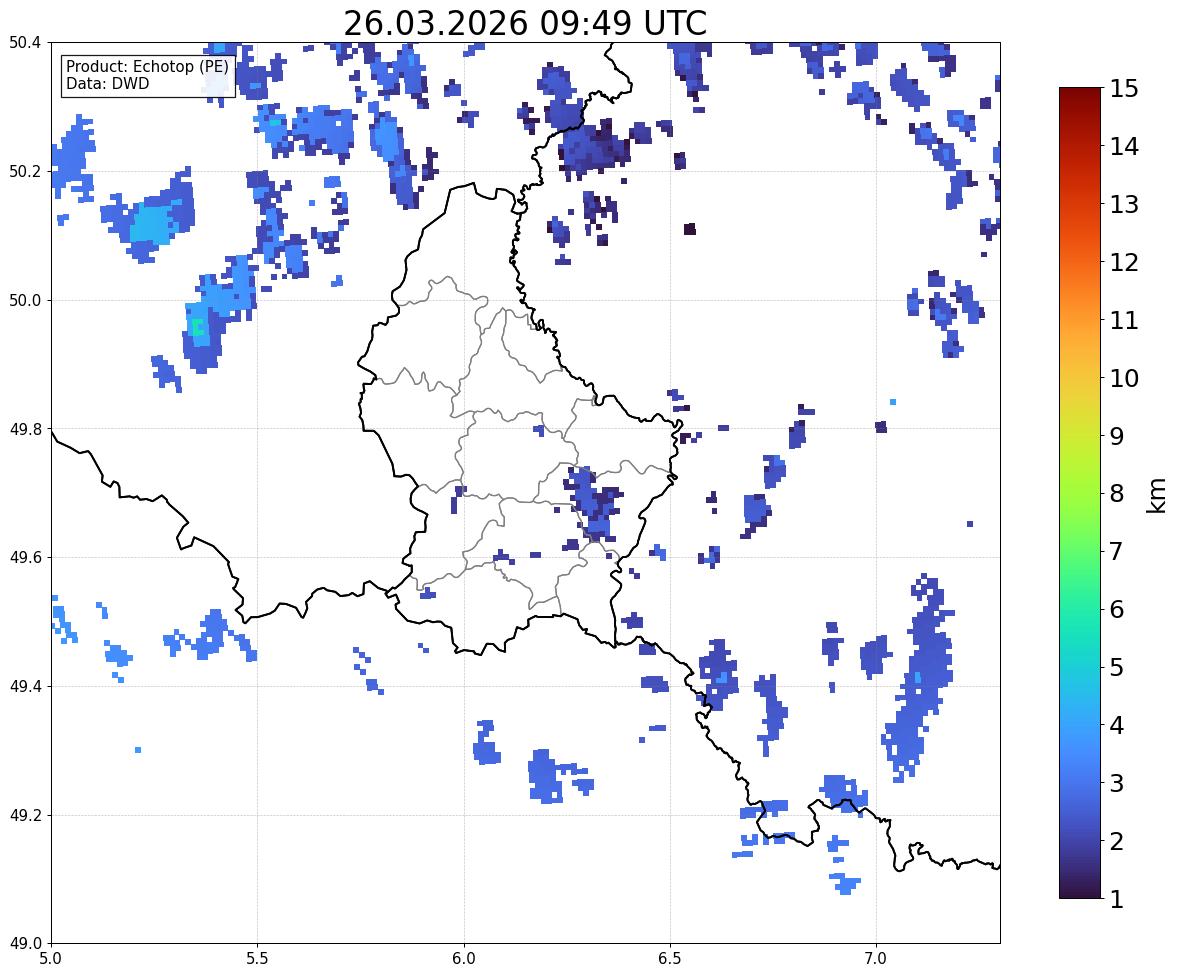Click the latitude axis label 49.6
Image resolution: width=1178 pixels, height=976 pixels.
(x=24, y=557)
